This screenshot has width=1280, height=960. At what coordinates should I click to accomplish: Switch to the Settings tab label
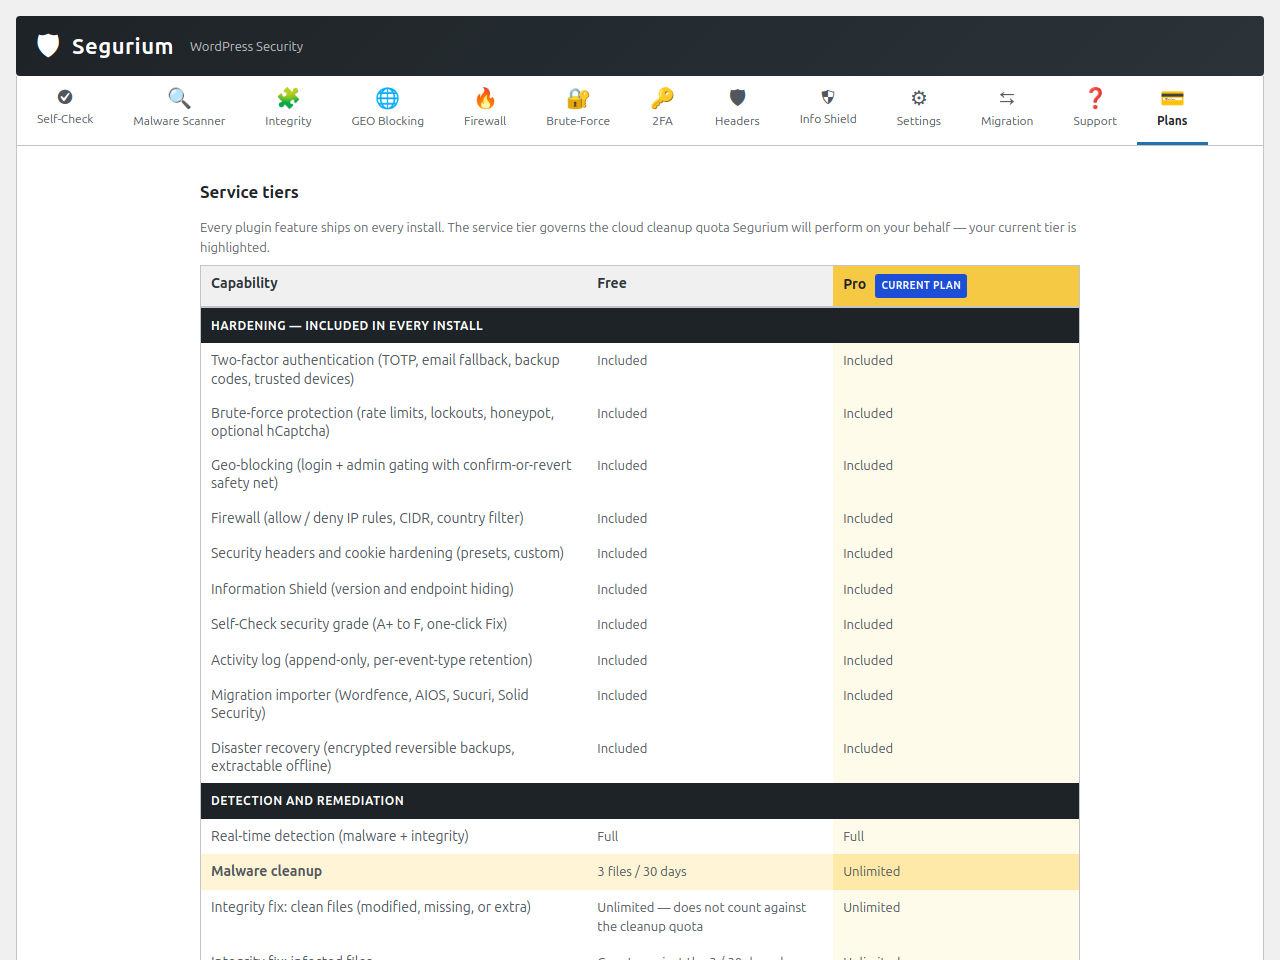(x=918, y=121)
